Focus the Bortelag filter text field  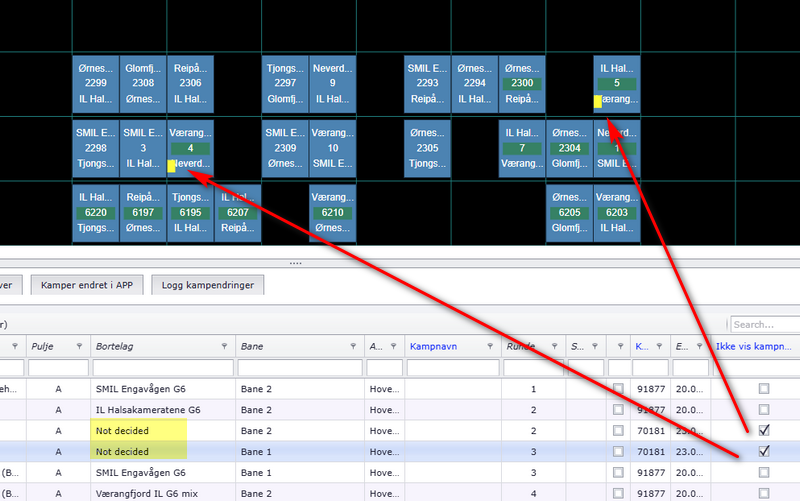point(163,367)
